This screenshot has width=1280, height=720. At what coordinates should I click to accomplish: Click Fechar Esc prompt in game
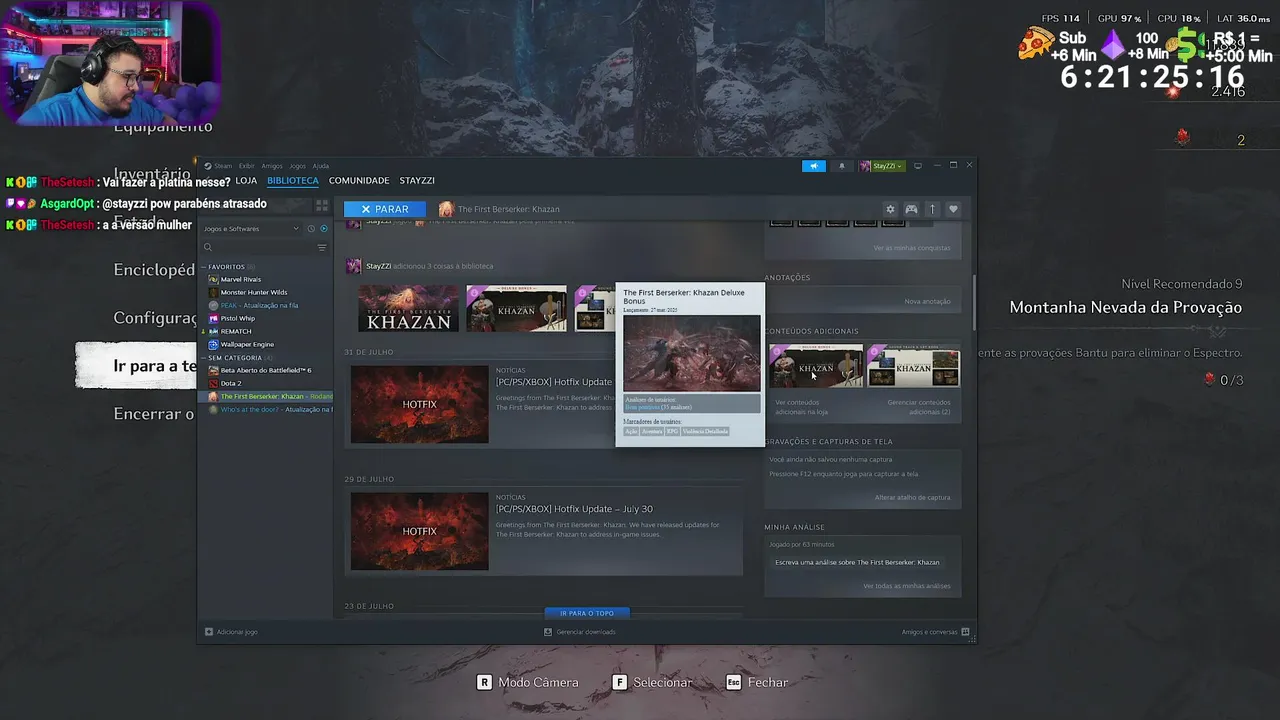(x=757, y=682)
